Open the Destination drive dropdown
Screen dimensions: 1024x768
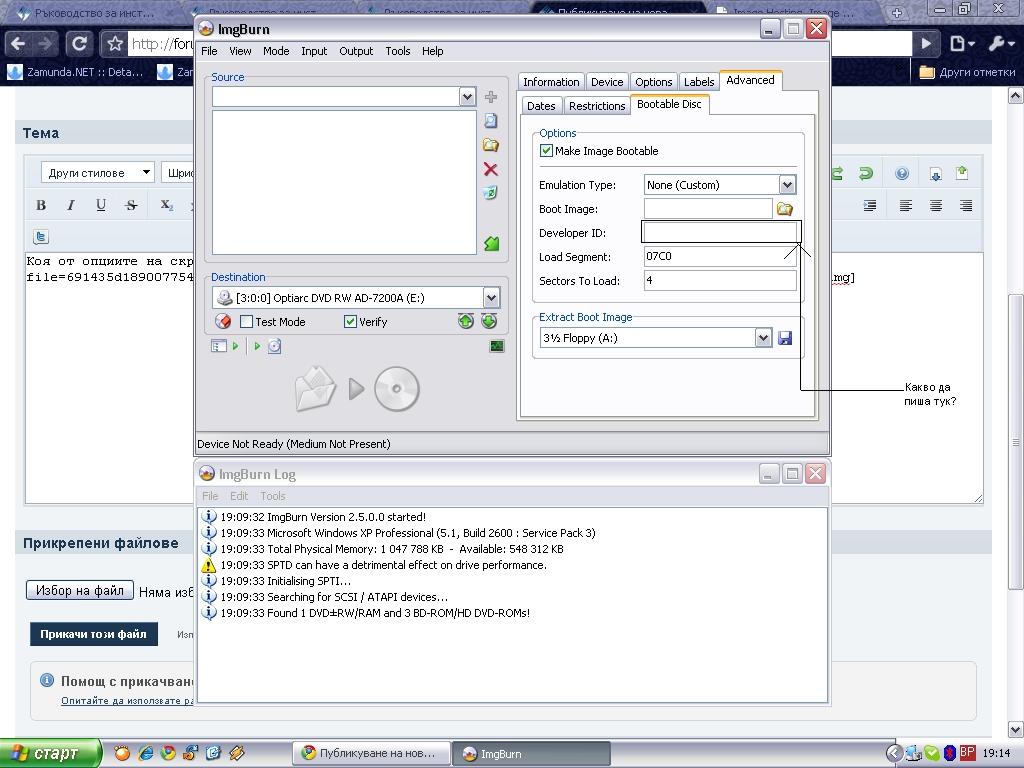[x=490, y=298]
